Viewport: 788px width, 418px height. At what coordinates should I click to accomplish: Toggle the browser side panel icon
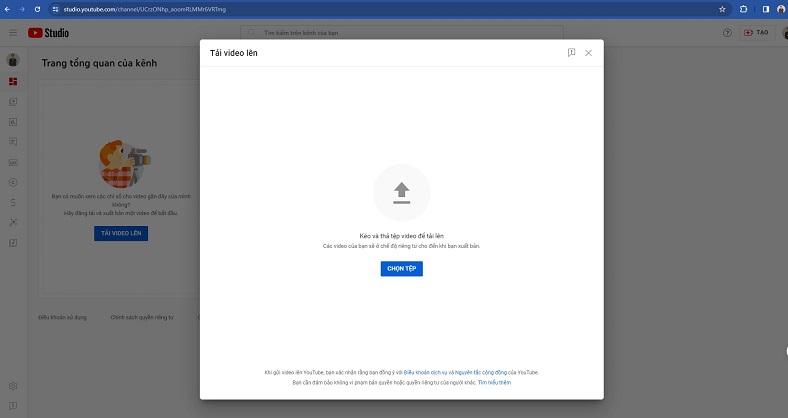coord(765,9)
